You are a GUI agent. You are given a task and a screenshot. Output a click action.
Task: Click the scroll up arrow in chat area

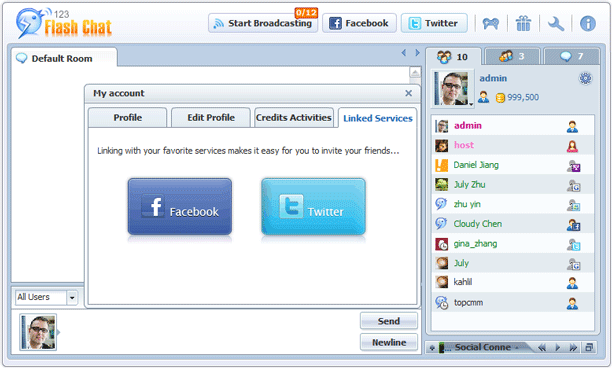pos(415,73)
